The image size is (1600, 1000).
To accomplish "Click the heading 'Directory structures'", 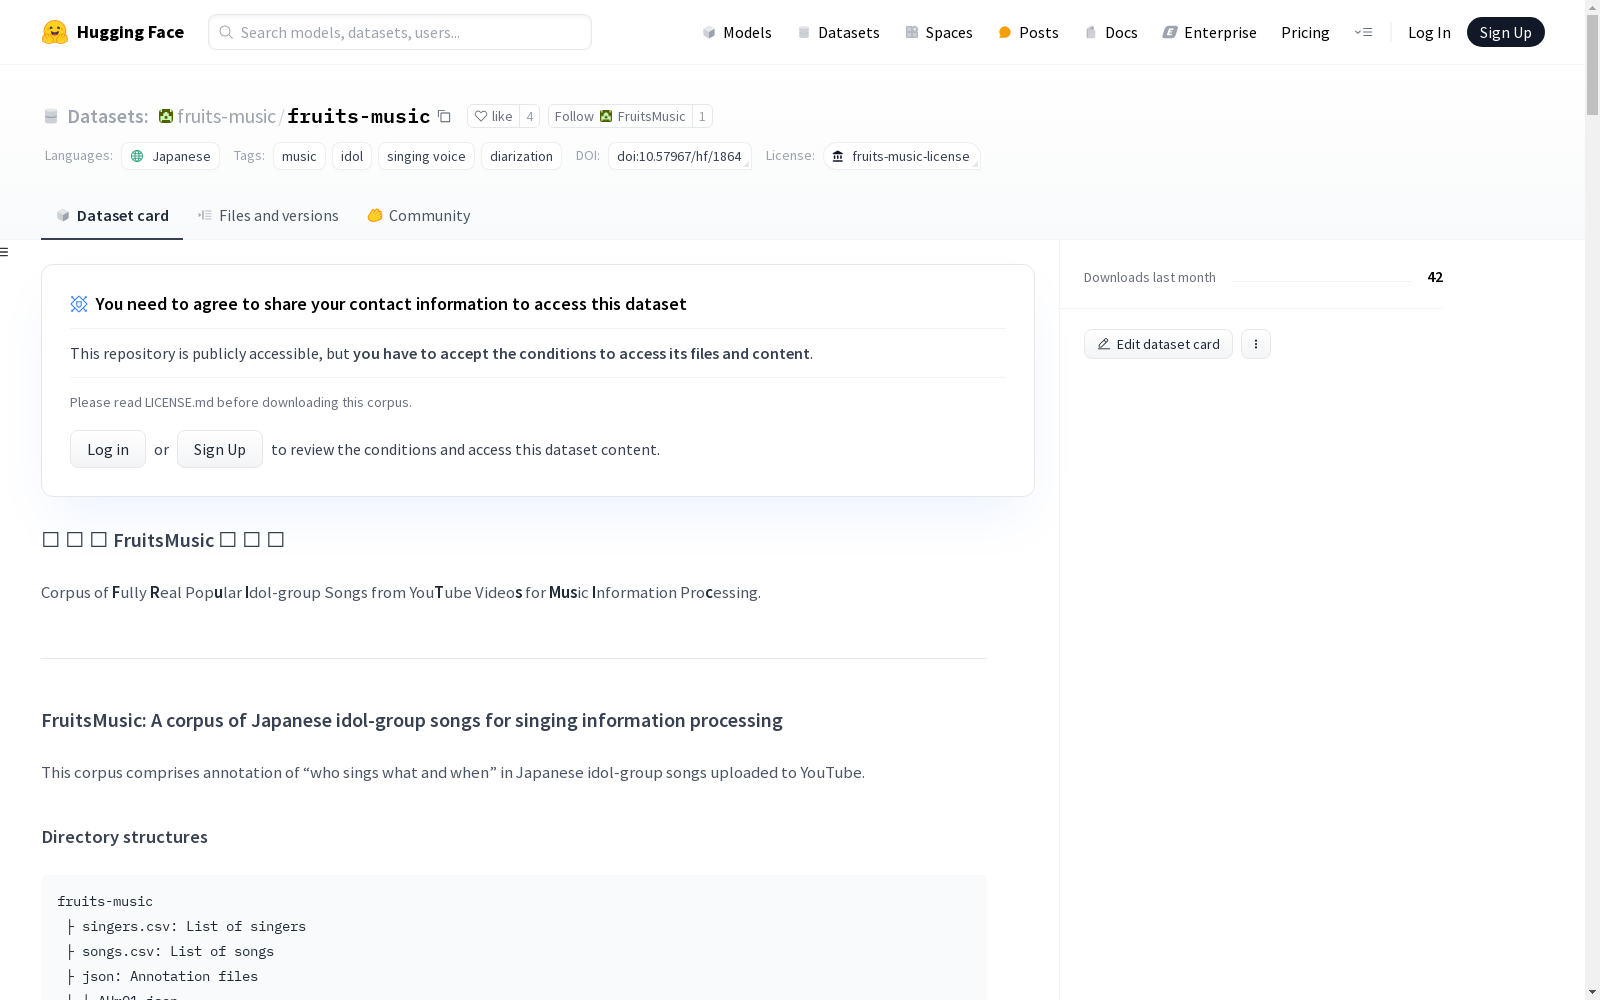I will 125,837.
